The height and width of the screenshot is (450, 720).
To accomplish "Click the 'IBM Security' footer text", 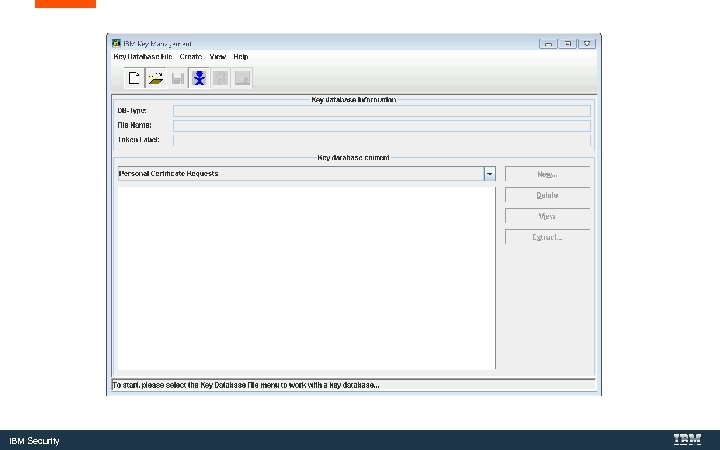I will [x=34, y=441].
